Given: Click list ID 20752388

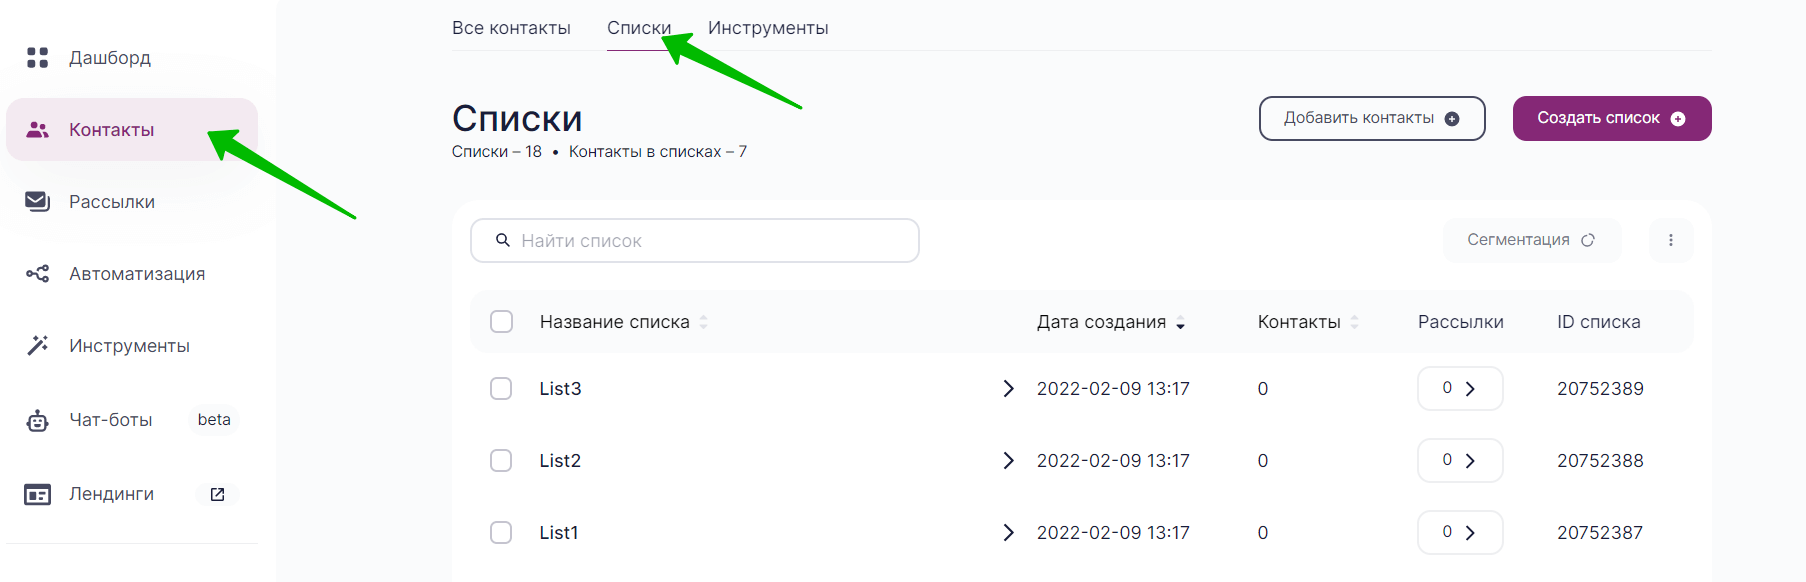Looking at the screenshot, I should 1600,460.
